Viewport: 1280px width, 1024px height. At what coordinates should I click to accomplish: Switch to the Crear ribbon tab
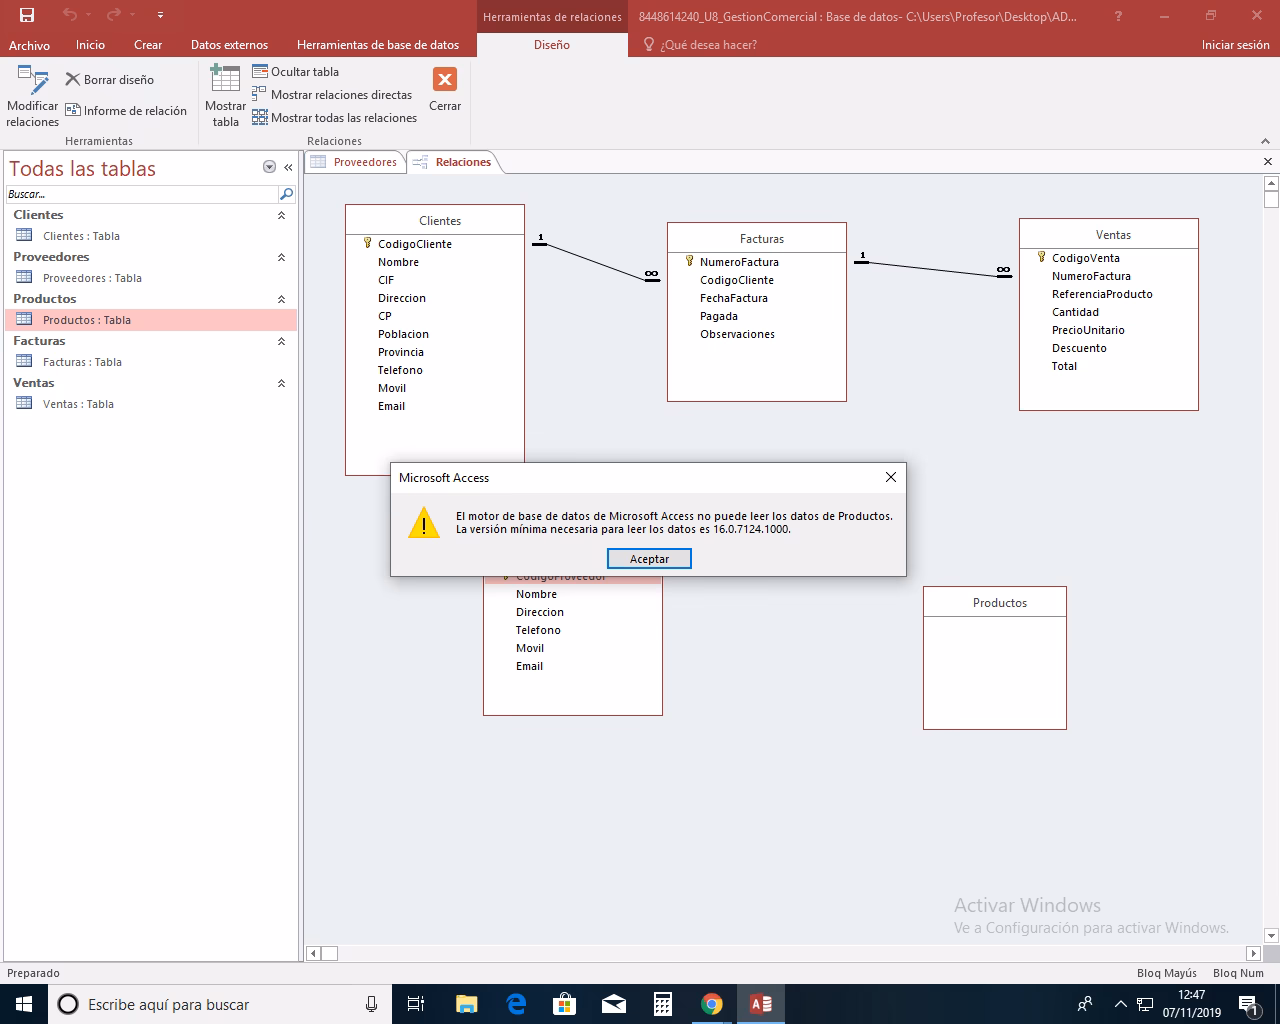pyautogui.click(x=148, y=45)
